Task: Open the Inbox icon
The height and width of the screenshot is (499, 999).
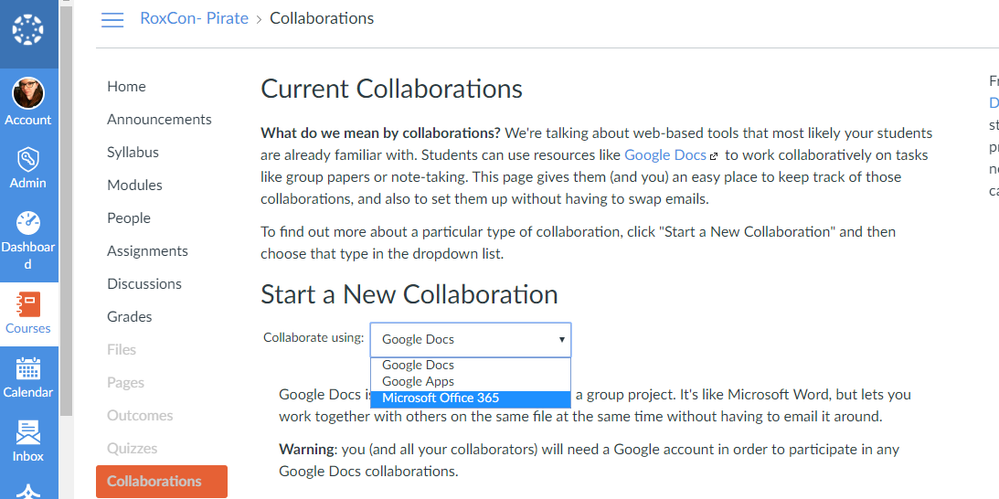Action: (x=28, y=432)
